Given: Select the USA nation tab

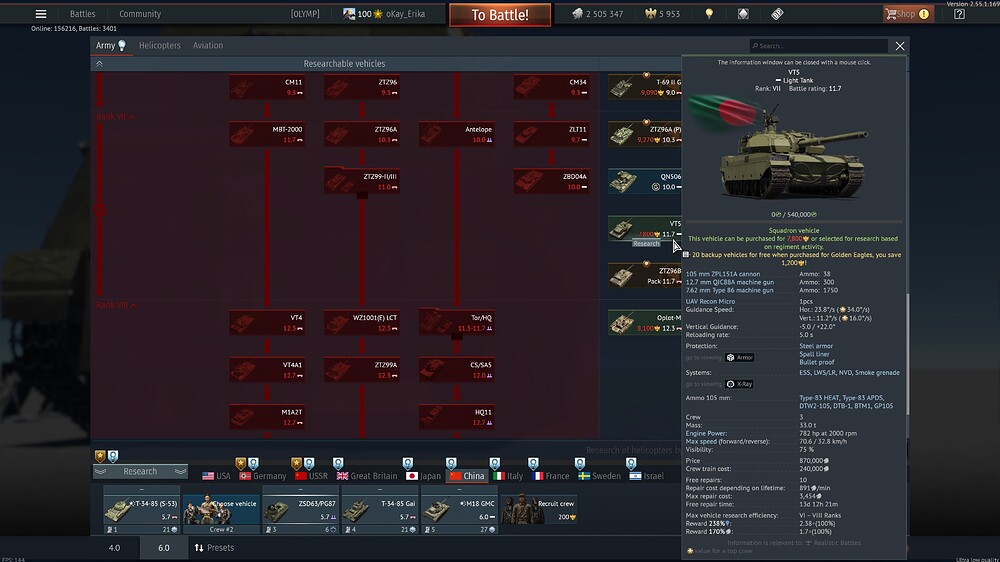Looking at the screenshot, I should (216, 476).
